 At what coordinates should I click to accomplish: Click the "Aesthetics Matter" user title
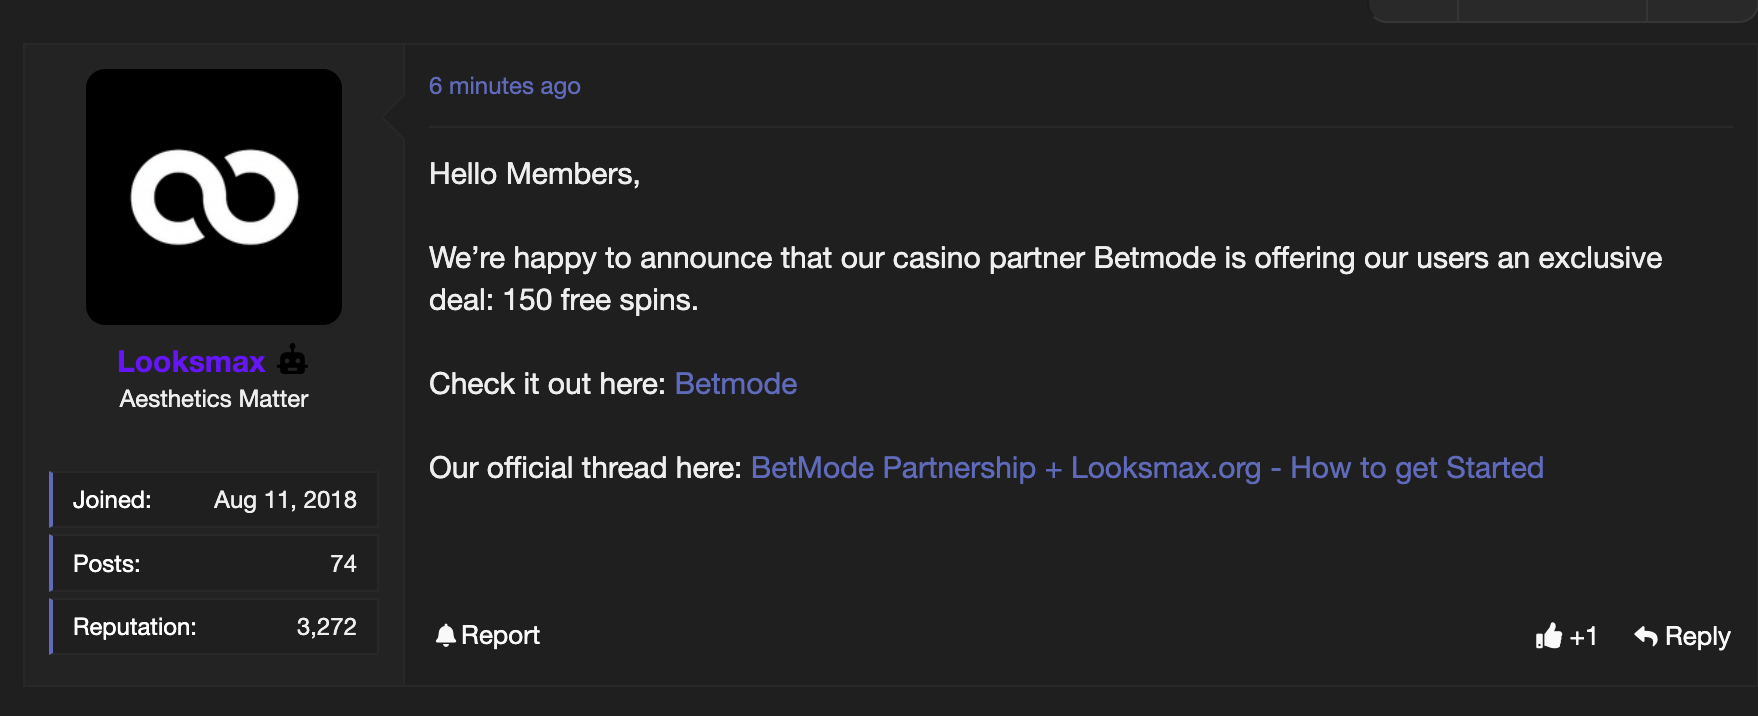coord(214,399)
